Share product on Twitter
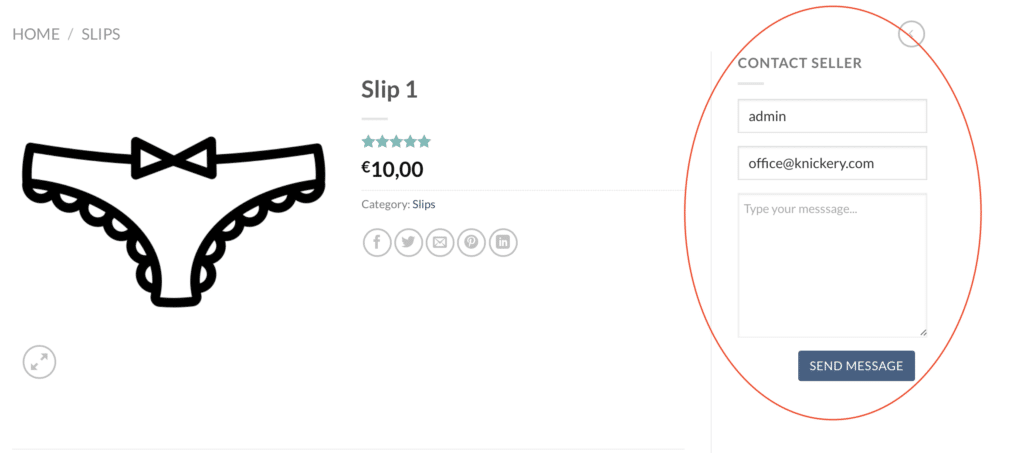The width and height of the screenshot is (1024, 453). coord(408,243)
